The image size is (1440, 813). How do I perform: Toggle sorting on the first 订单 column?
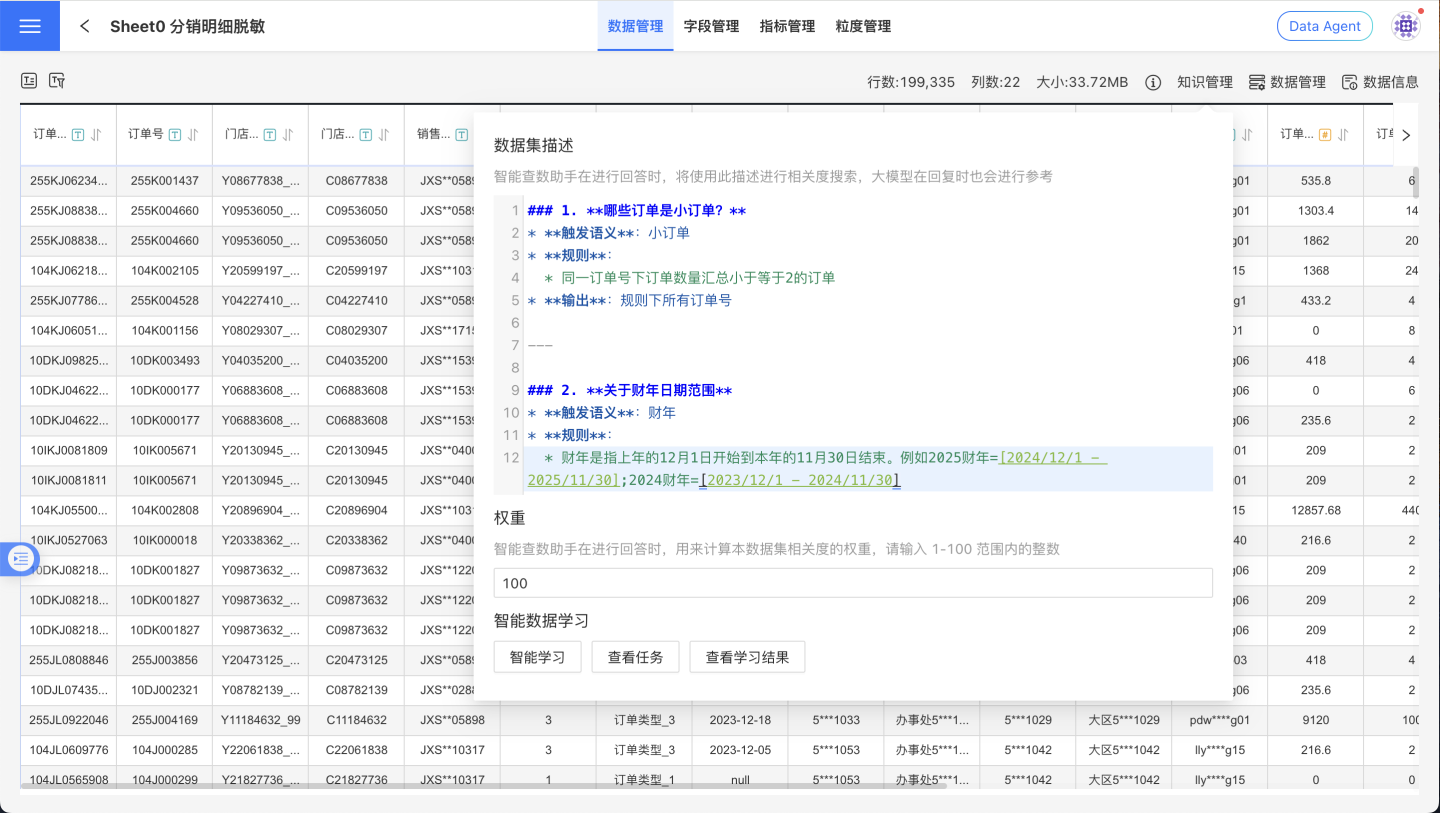point(97,134)
